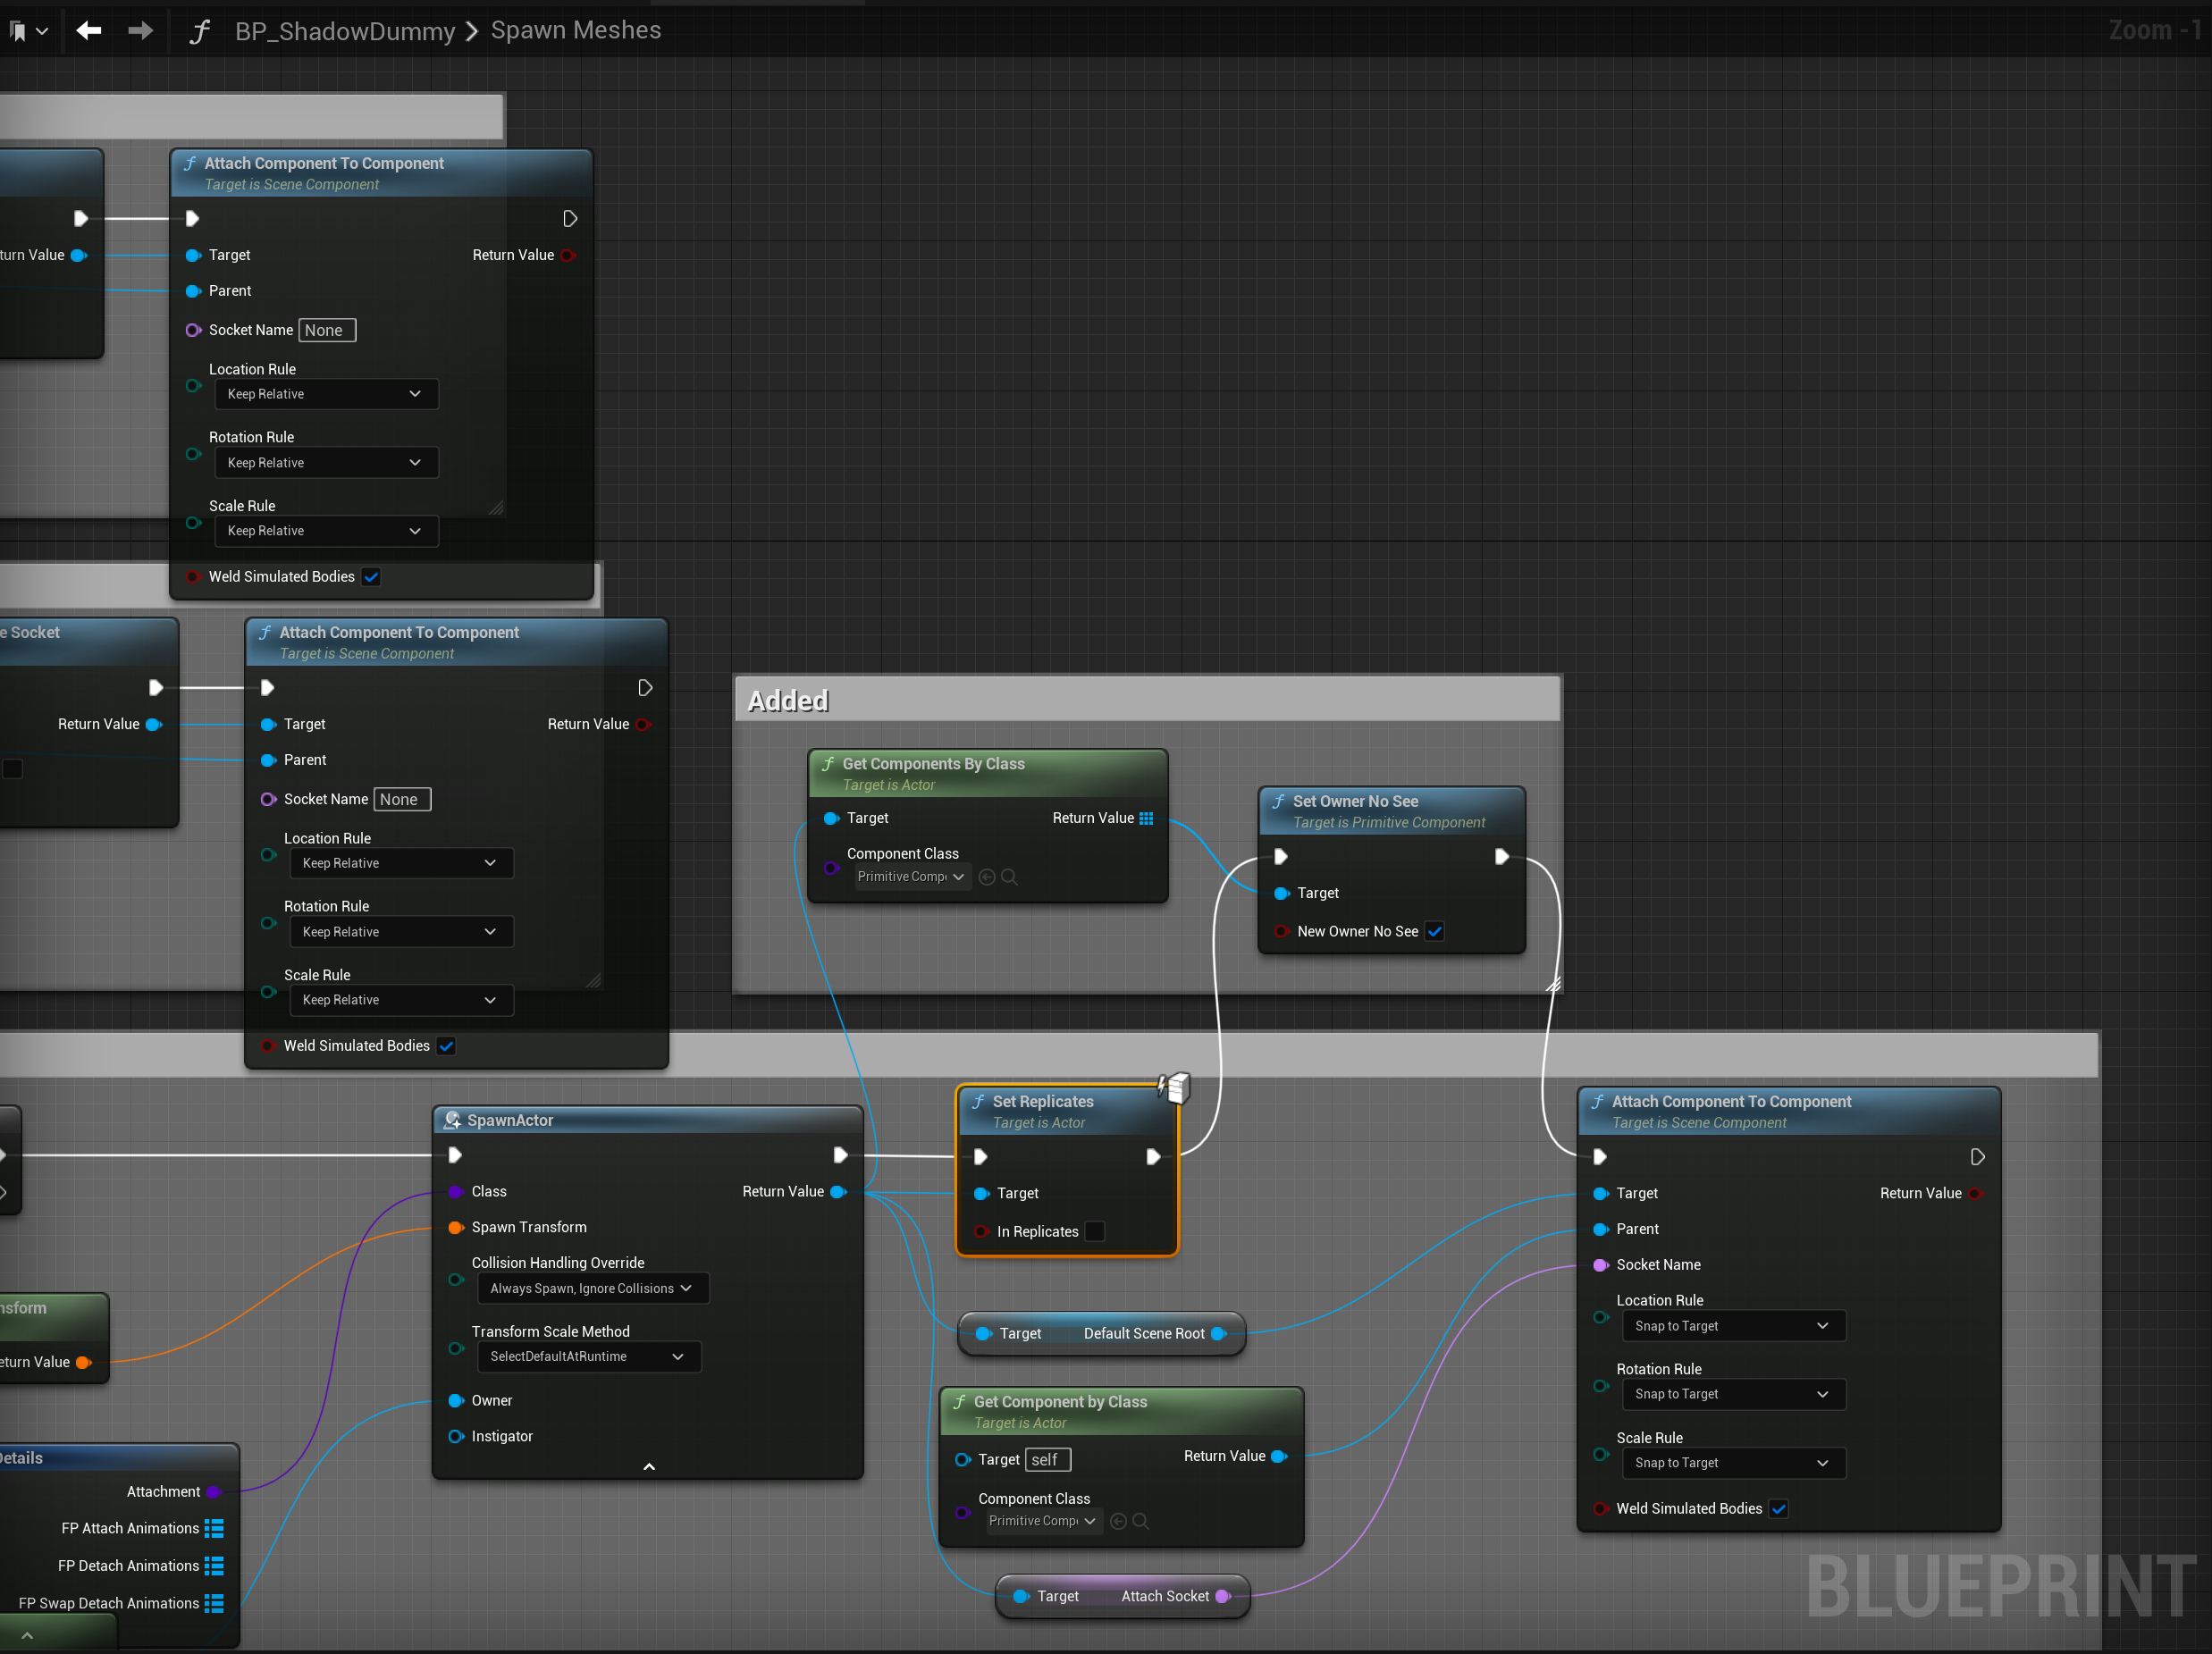Viewport: 2212px width, 1654px height.
Task: Click the forward navigation arrow
Action: tap(140, 31)
